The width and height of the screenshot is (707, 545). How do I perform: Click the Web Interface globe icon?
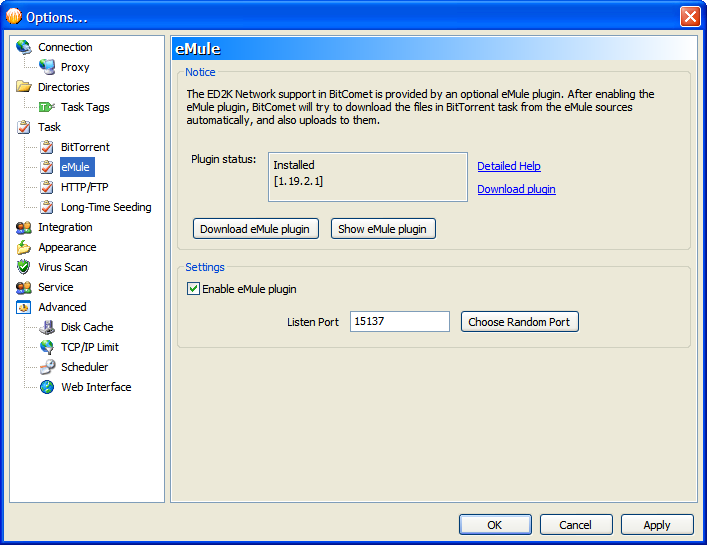[x=47, y=387]
